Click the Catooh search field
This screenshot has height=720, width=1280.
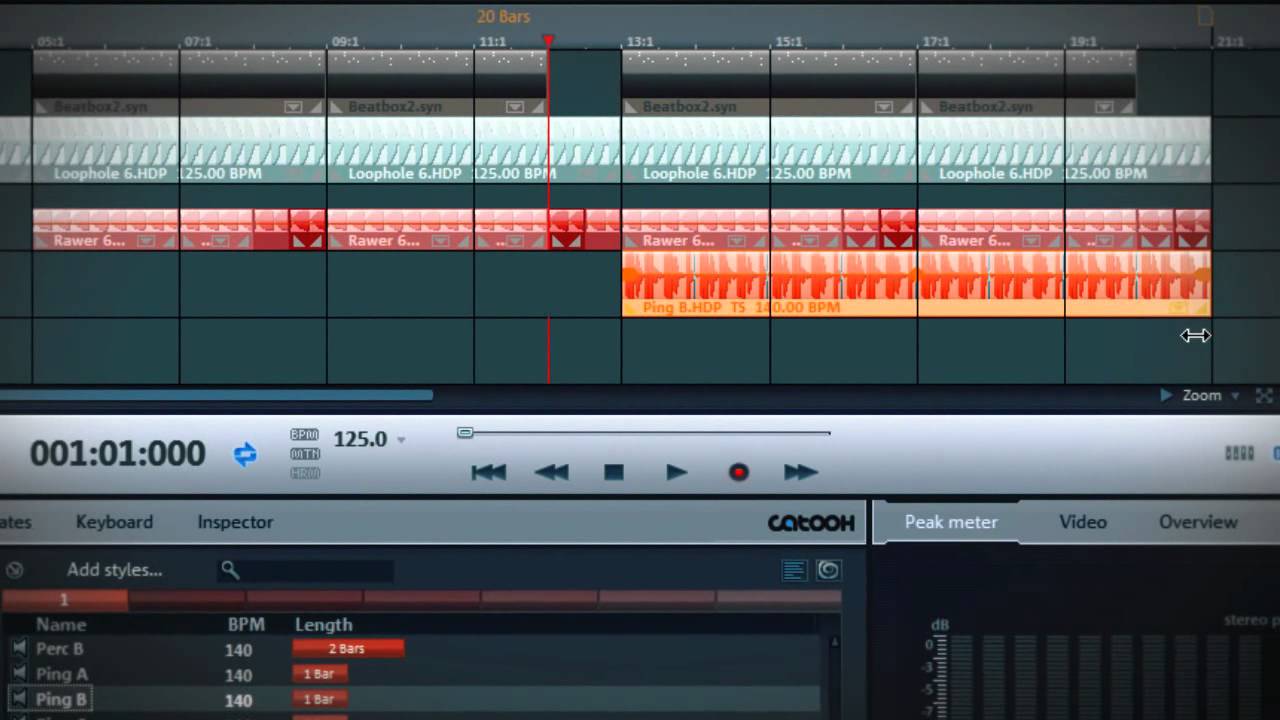tap(310, 570)
